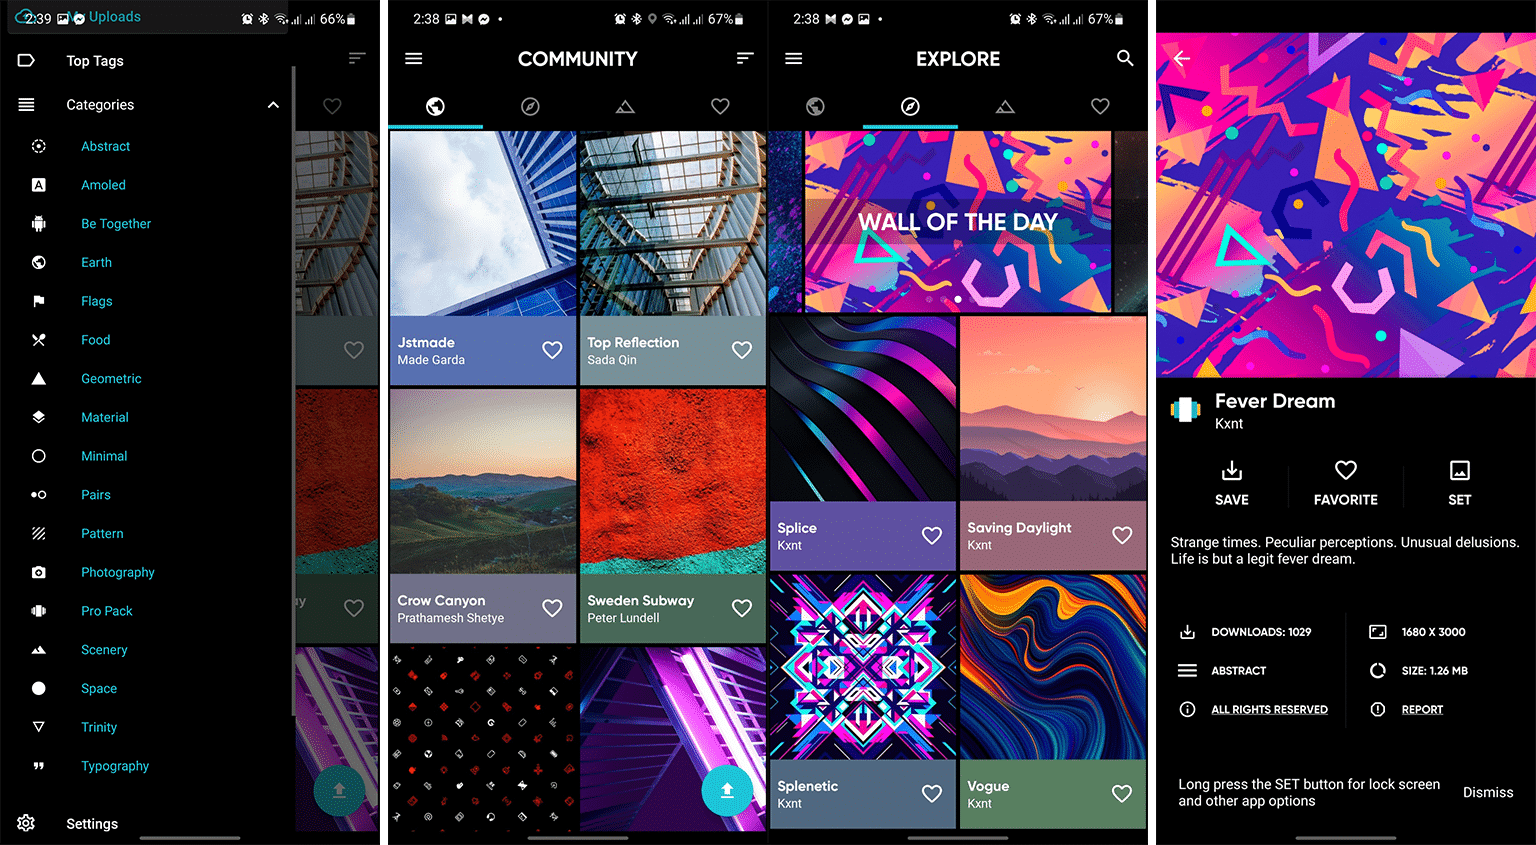Open the Community screen sort options
This screenshot has width=1536, height=845.
pyautogui.click(x=745, y=58)
